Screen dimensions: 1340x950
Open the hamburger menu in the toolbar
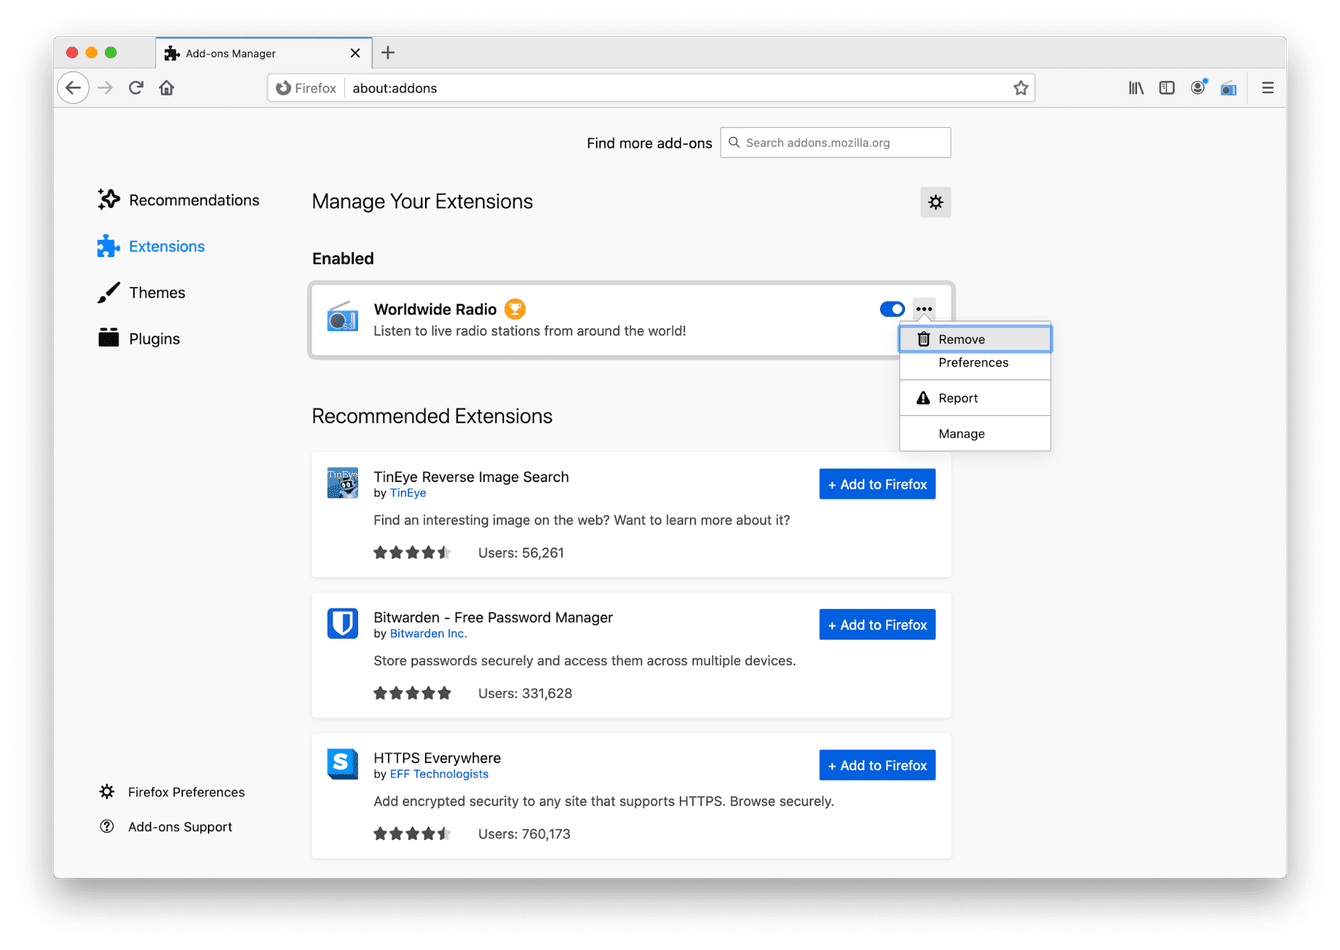[x=1267, y=88]
